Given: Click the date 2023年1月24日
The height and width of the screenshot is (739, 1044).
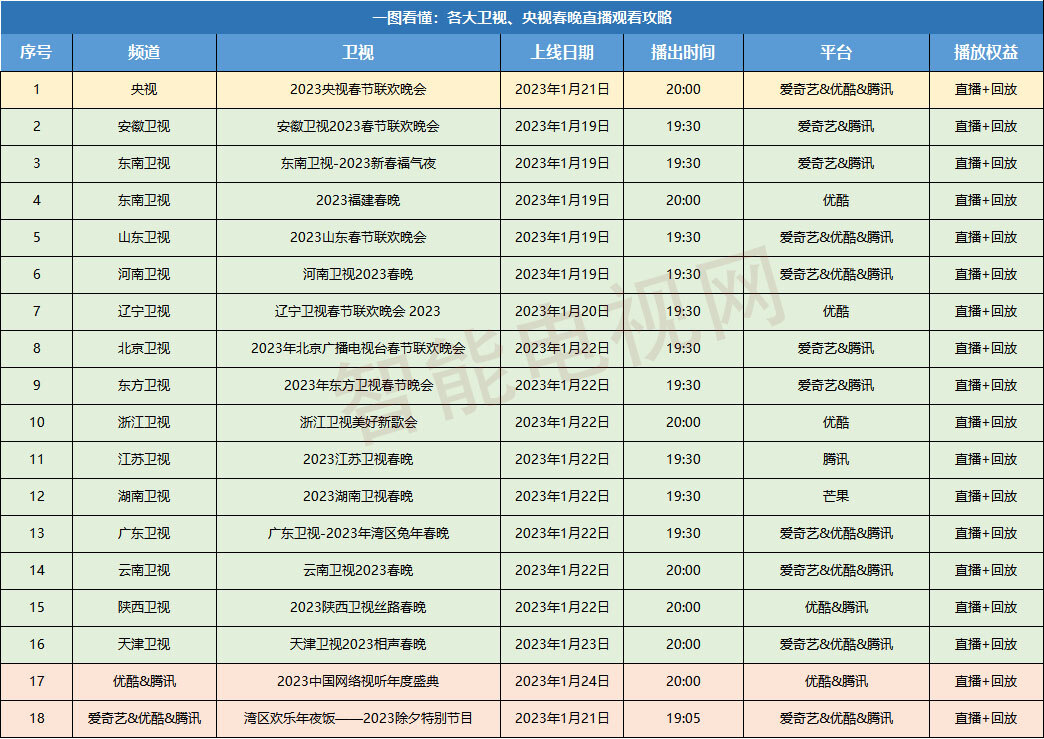Looking at the screenshot, I should (562, 681).
